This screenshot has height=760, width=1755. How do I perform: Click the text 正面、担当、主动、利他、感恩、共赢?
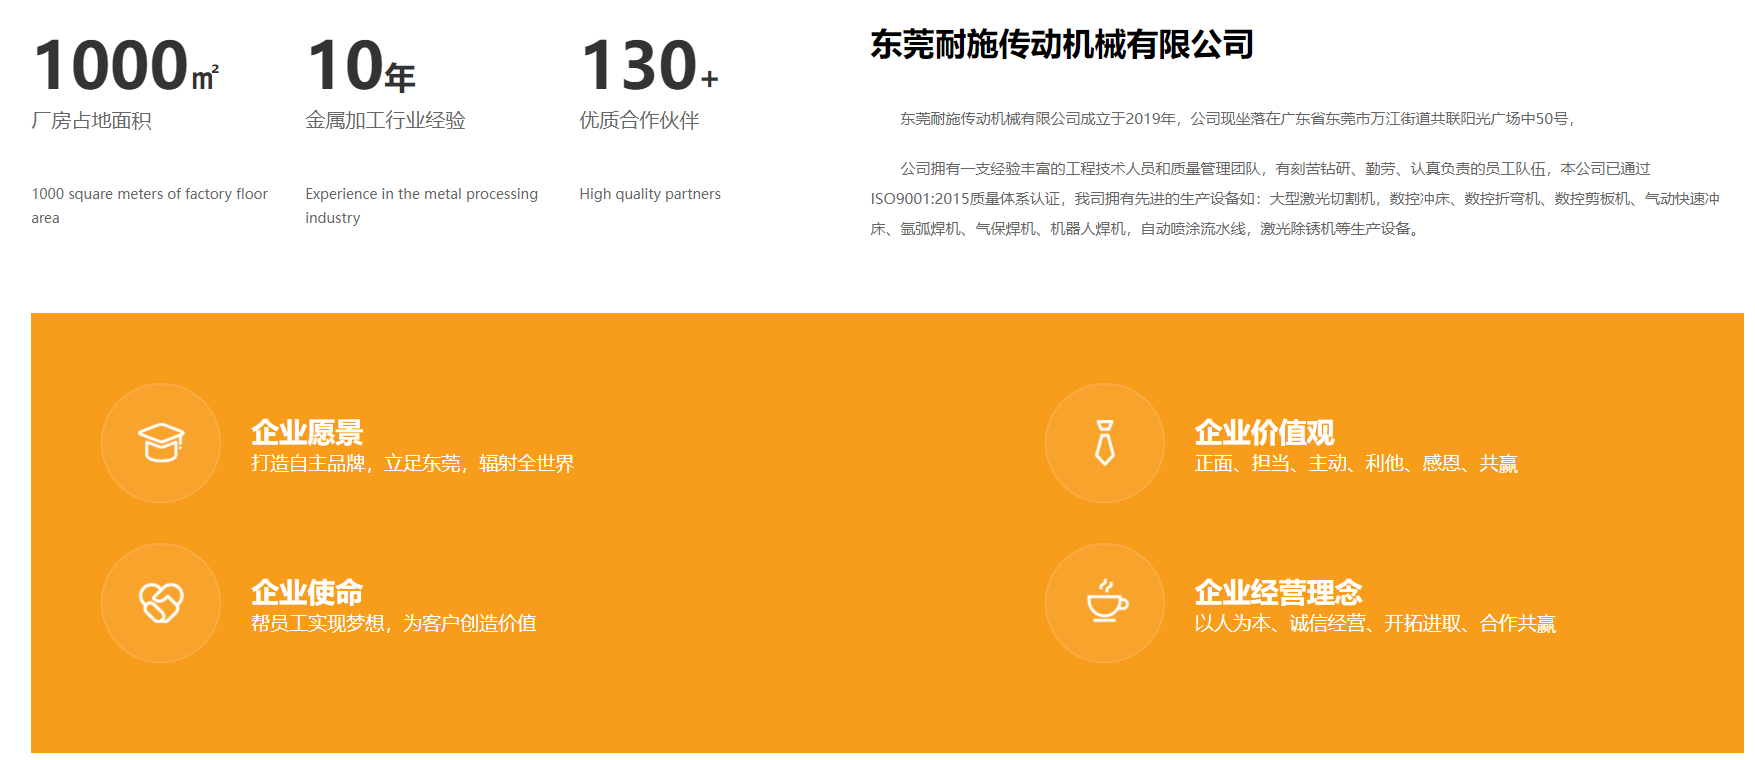(1356, 464)
